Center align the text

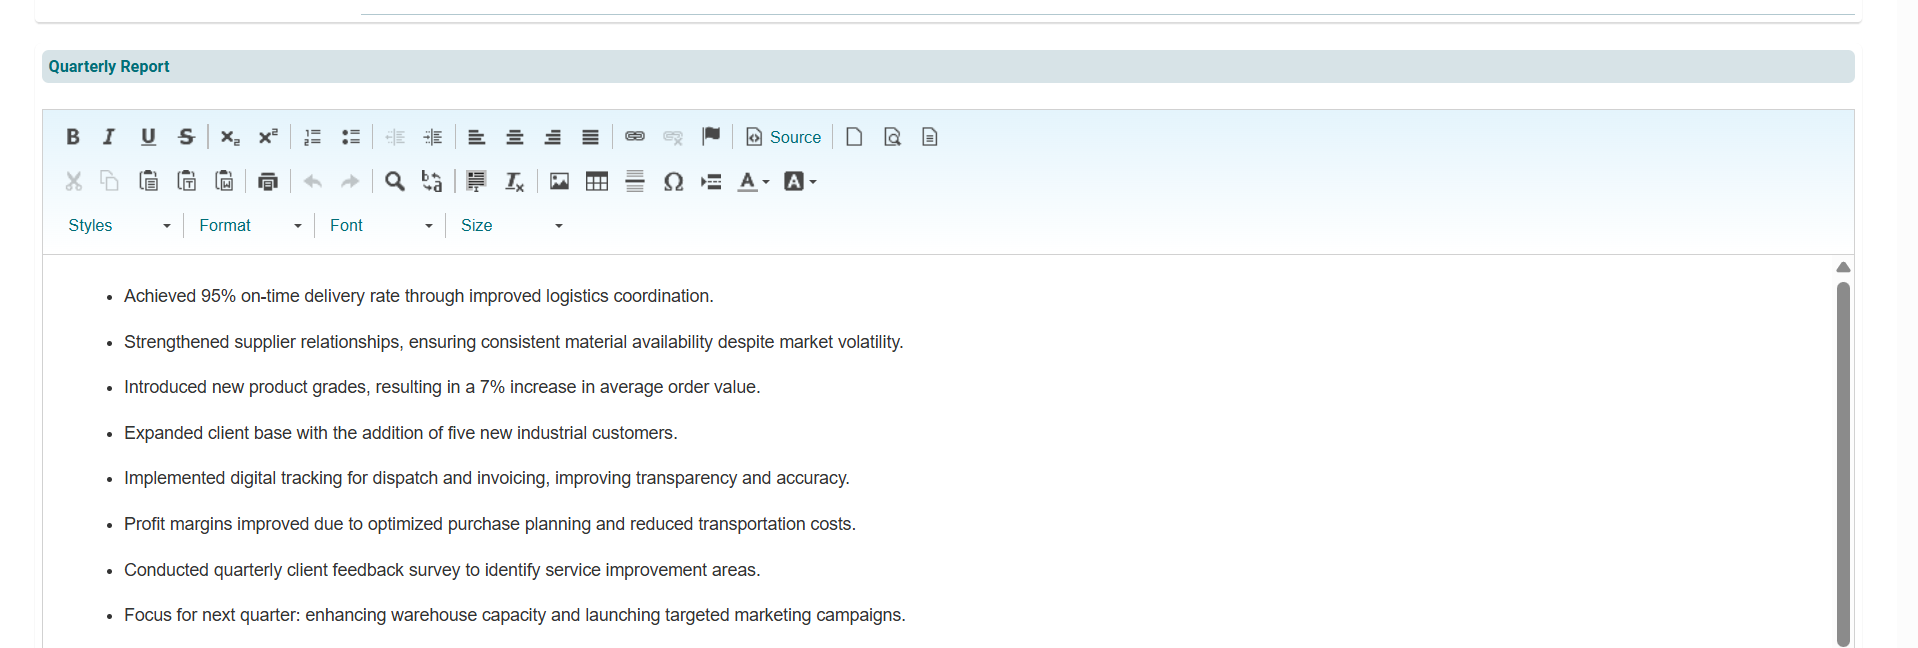[x=515, y=137]
